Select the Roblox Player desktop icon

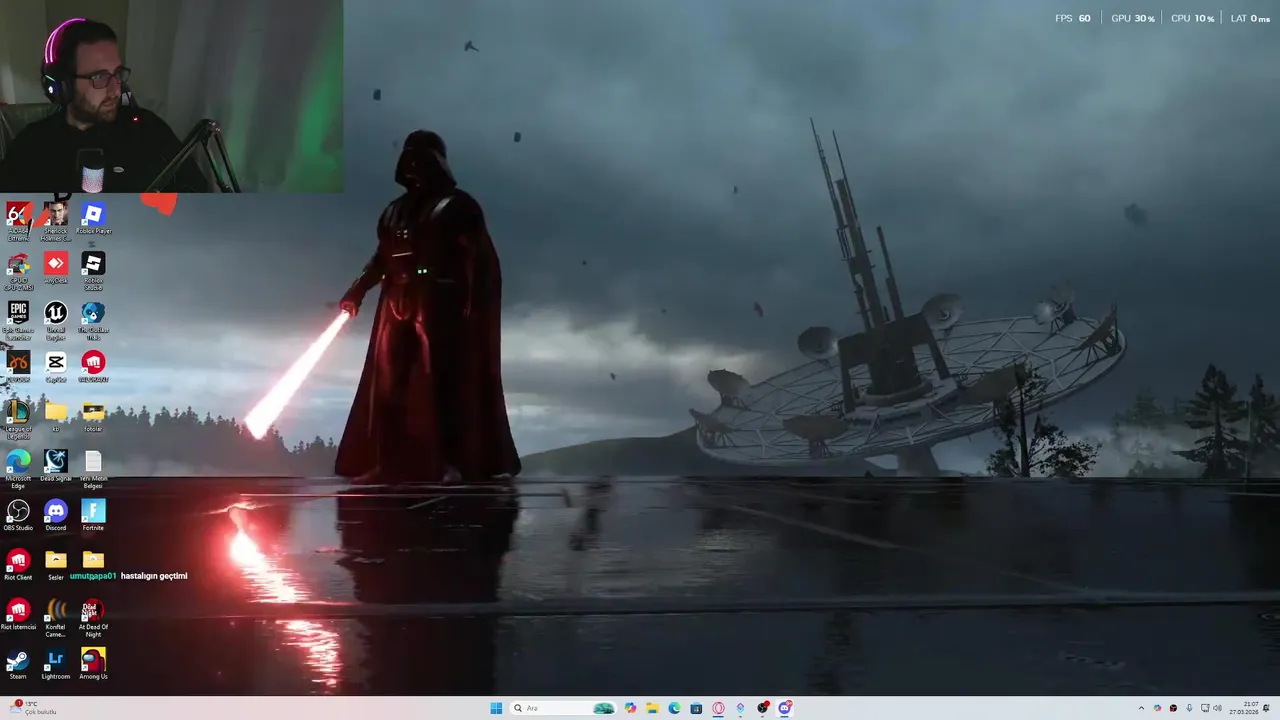pos(93,218)
